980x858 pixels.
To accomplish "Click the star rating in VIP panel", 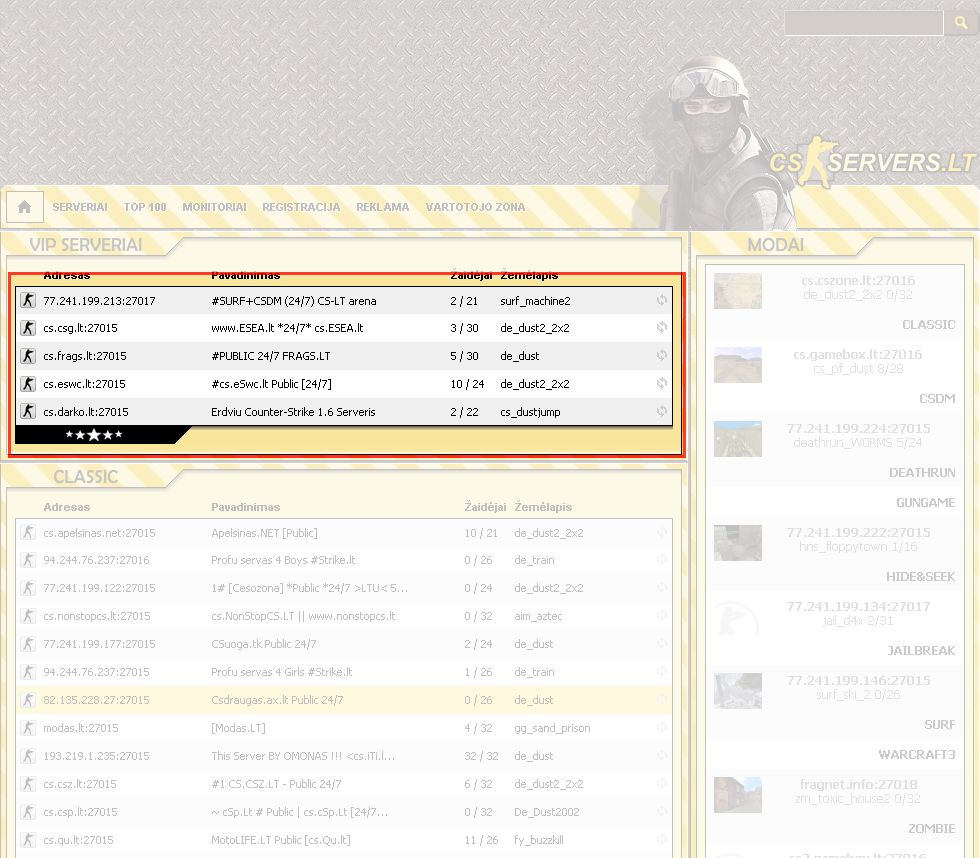I will click(94, 435).
